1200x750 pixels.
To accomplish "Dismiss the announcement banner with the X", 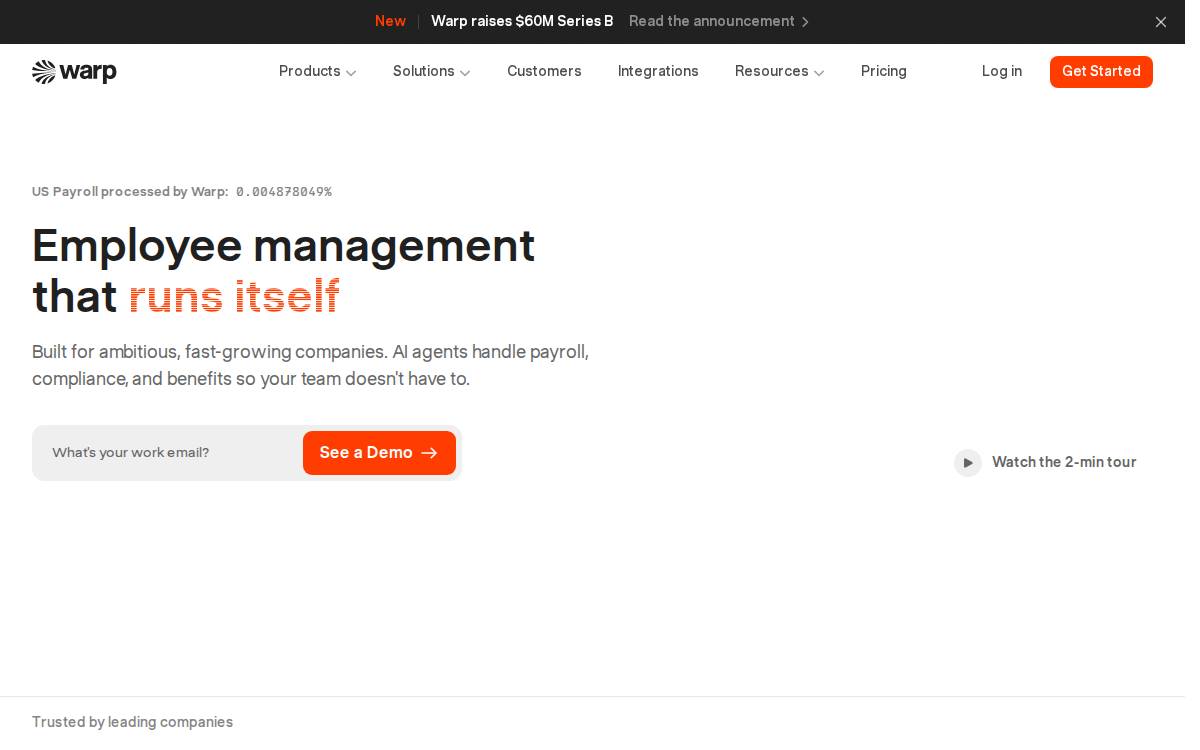I will 1161,22.
